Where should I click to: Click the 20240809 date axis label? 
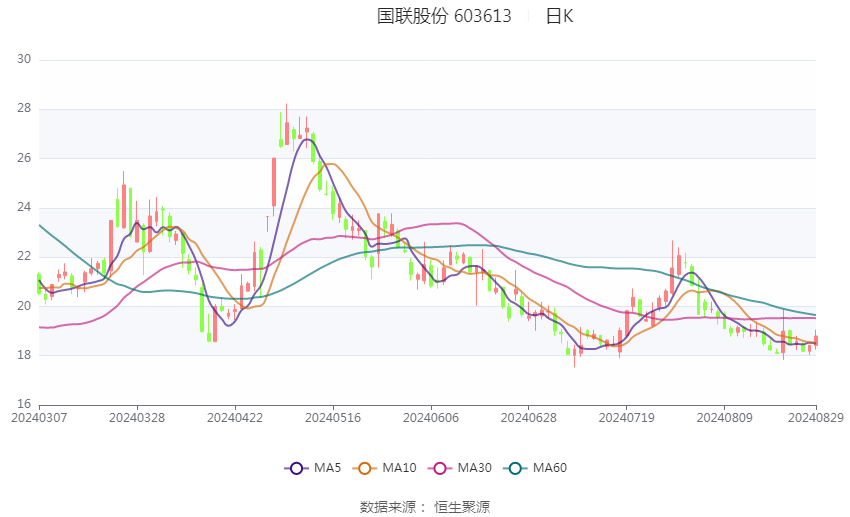[x=725, y=418]
